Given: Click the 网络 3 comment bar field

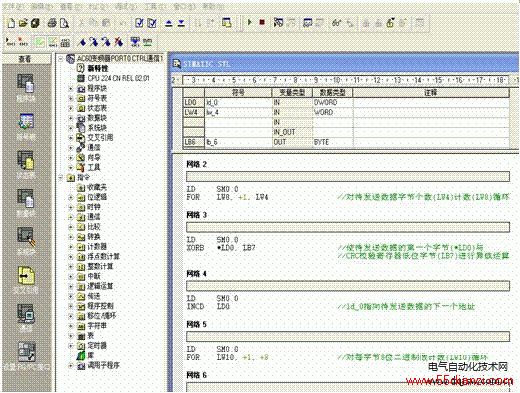Looking at the screenshot, I should click(348, 227).
